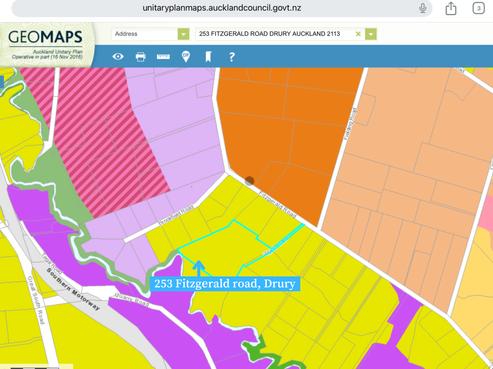Click the Auckland Unitary Plan subtitle text
The width and height of the screenshot is (493, 369).
click(x=57, y=52)
